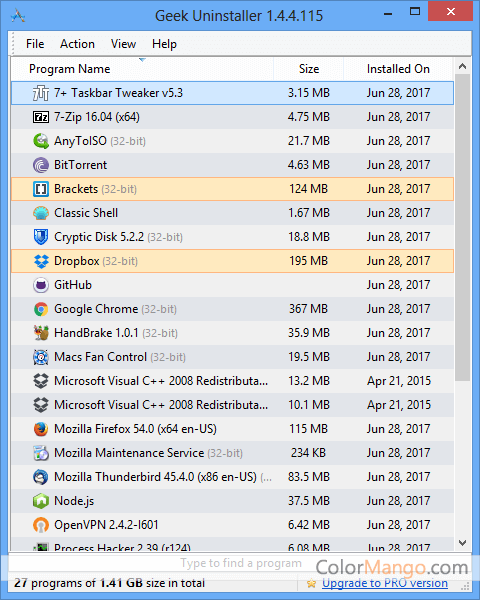Select 'OpenVPN 2.4.2-I601' program name

point(106,525)
